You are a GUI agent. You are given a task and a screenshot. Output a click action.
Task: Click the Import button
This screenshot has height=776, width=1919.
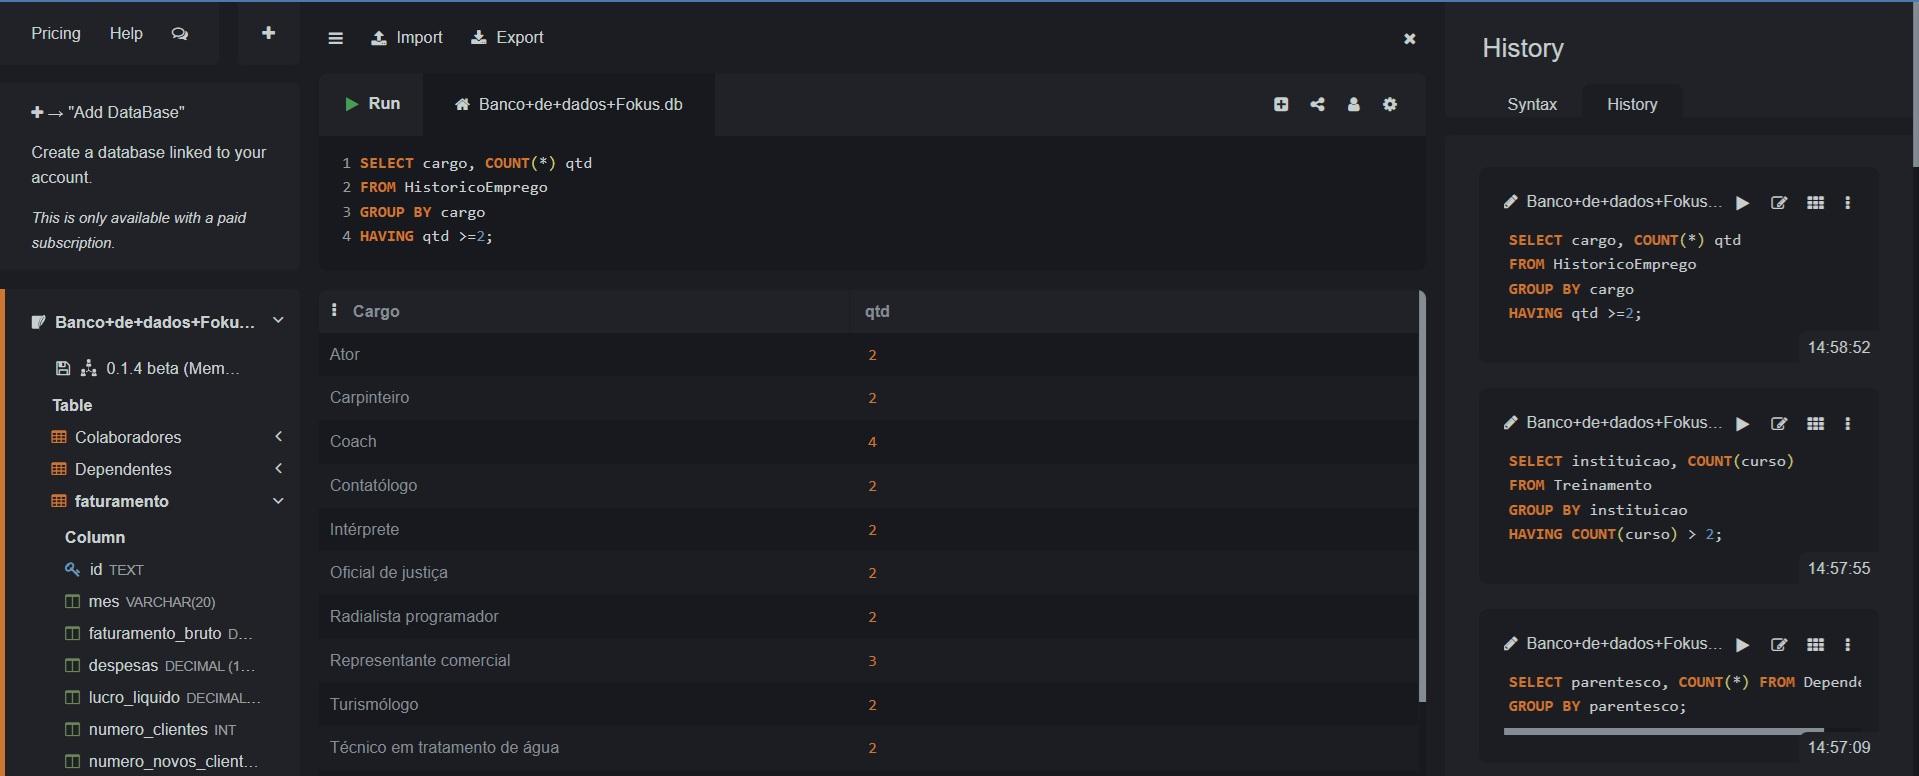click(x=407, y=38)
